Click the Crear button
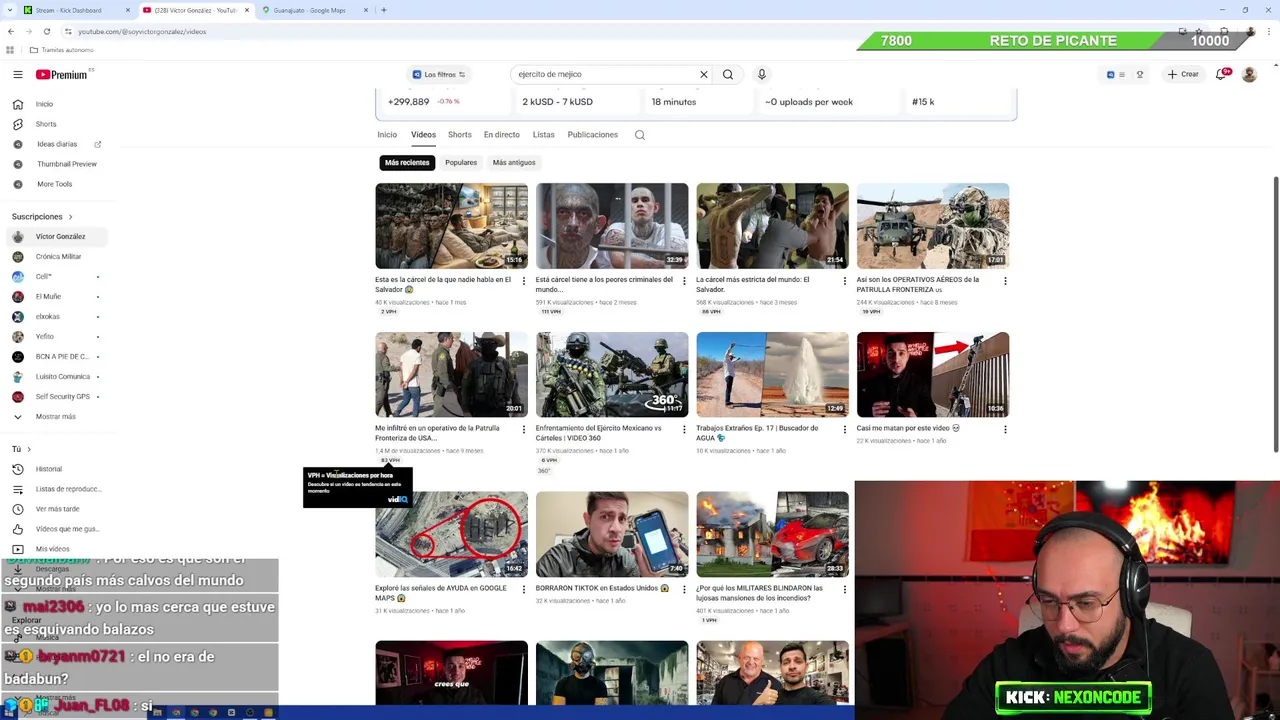This screenshot has height=720, width=1280. tap(1182, 74)
